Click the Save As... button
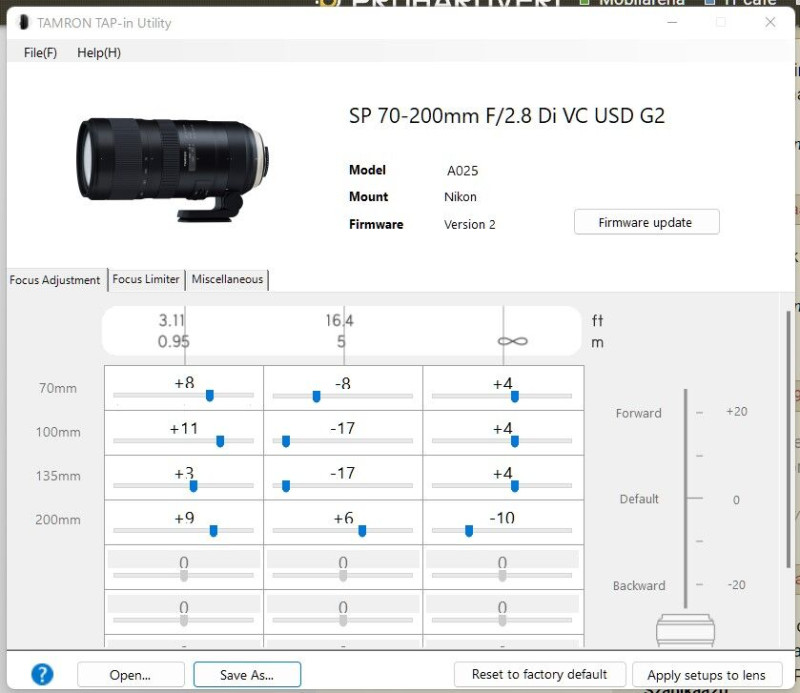This screenshot has width=800, height=693. tap(247, 675)
